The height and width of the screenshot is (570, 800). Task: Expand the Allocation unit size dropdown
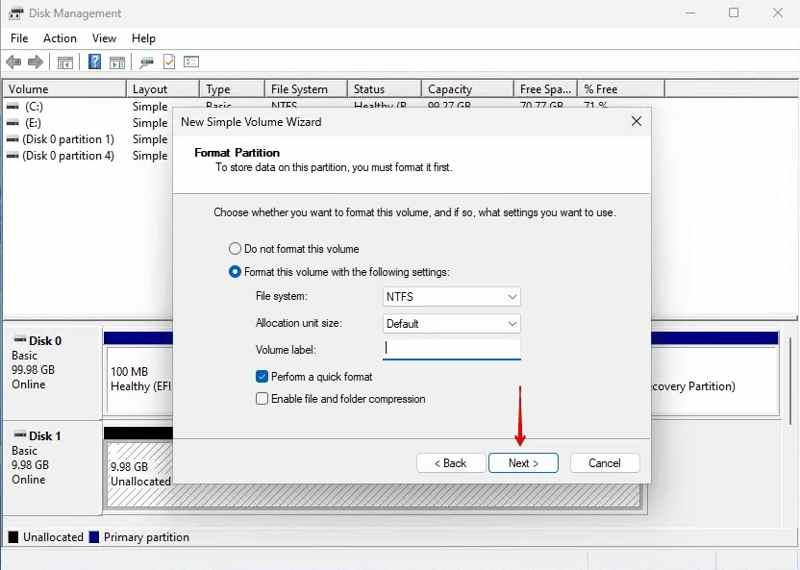[x=452, y=324]
